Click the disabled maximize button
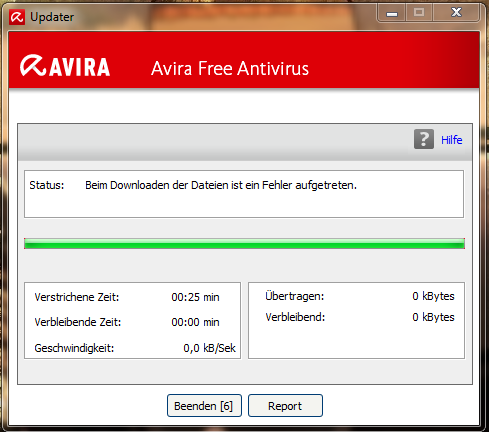This screenshot has height=432, width=490. (x=419, y=13)
